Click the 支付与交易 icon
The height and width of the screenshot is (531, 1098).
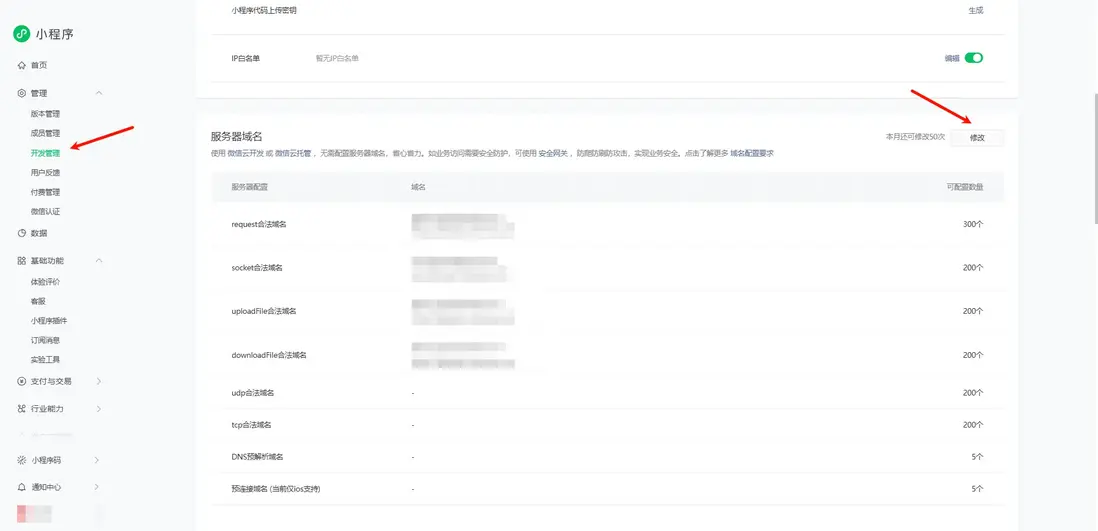coord(22,381)
